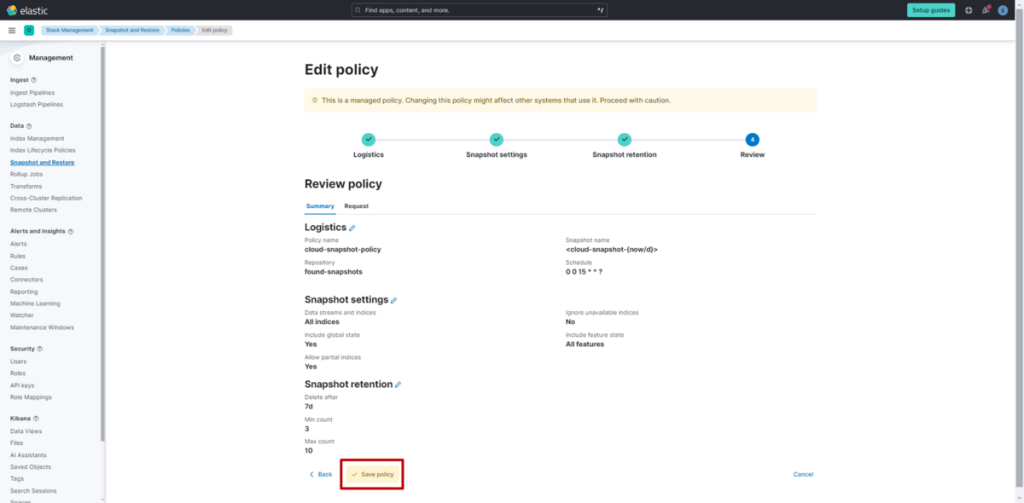Open the help menu icon

(x=968, y=10)
